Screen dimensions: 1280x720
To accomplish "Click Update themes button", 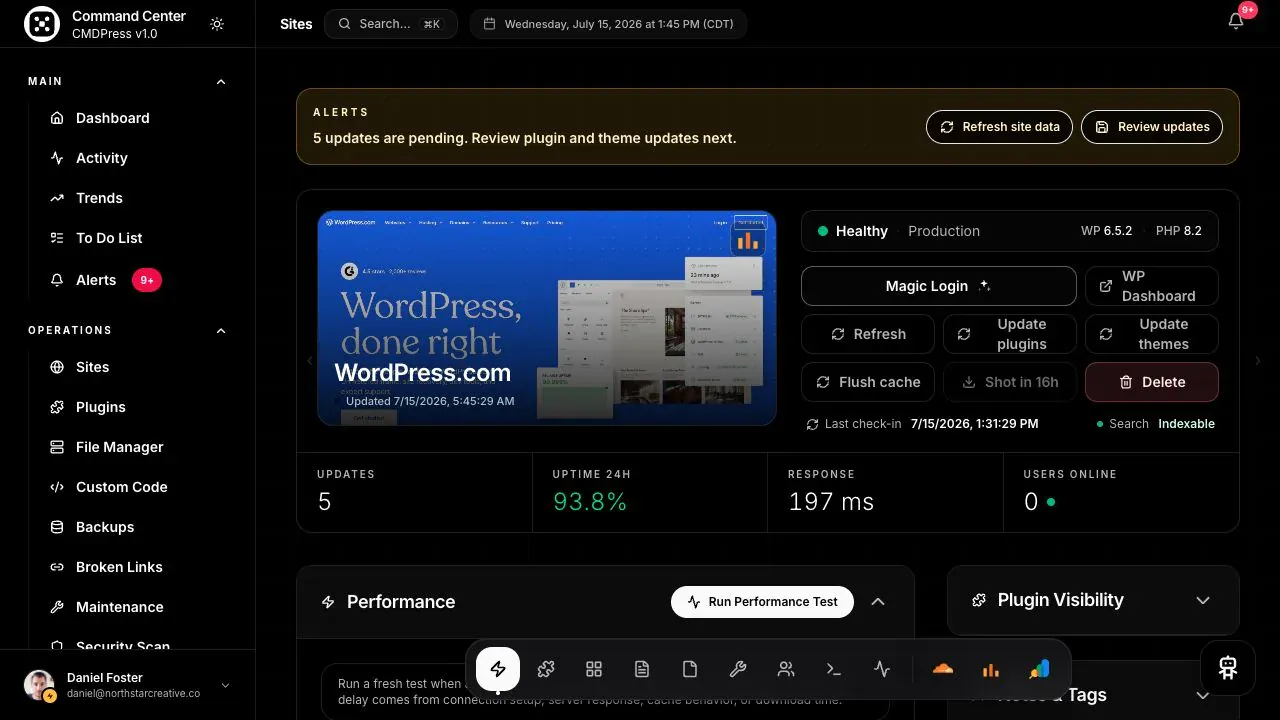I will [1152, 334].
